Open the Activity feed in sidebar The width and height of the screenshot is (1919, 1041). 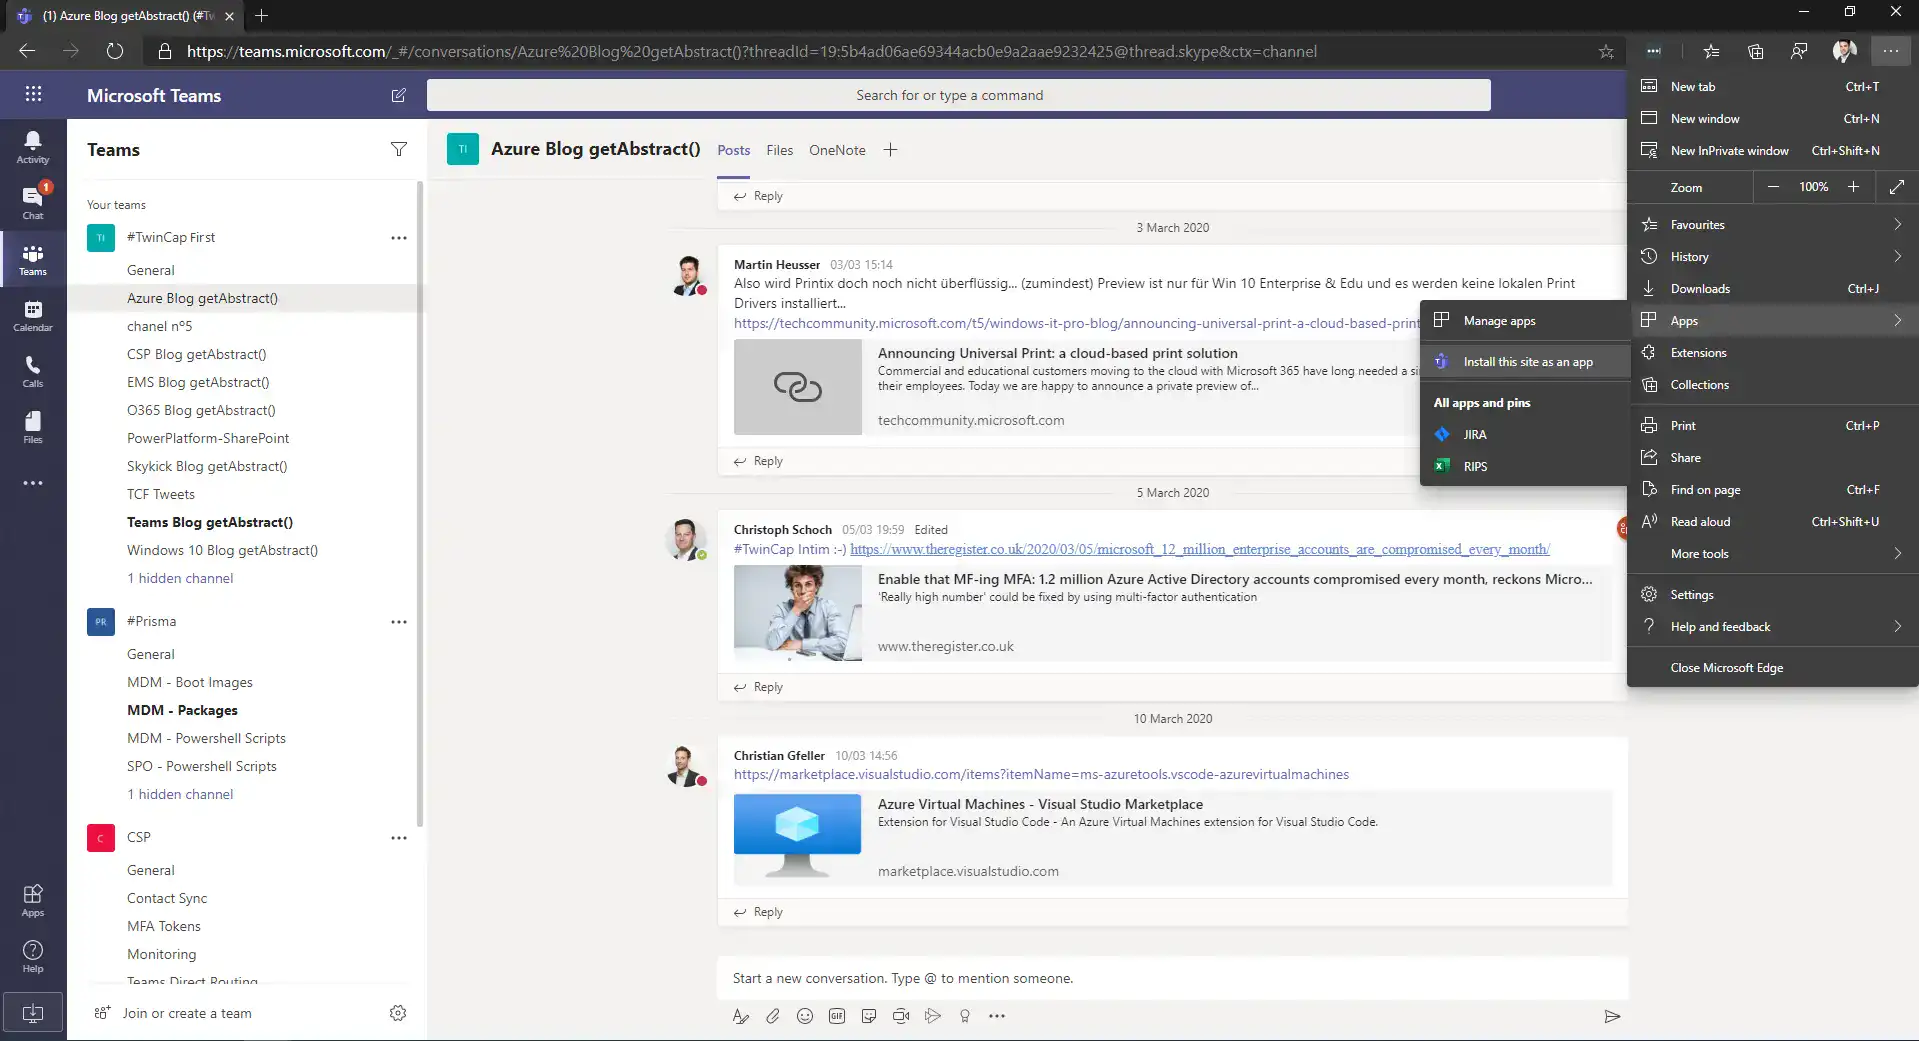(33, 147)
